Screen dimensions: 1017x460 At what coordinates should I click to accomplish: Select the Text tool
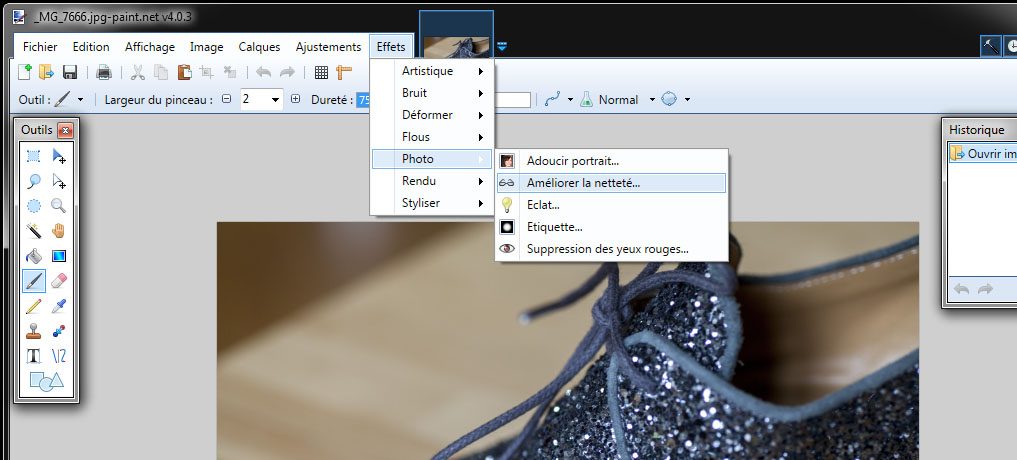(x=34, y=356)
